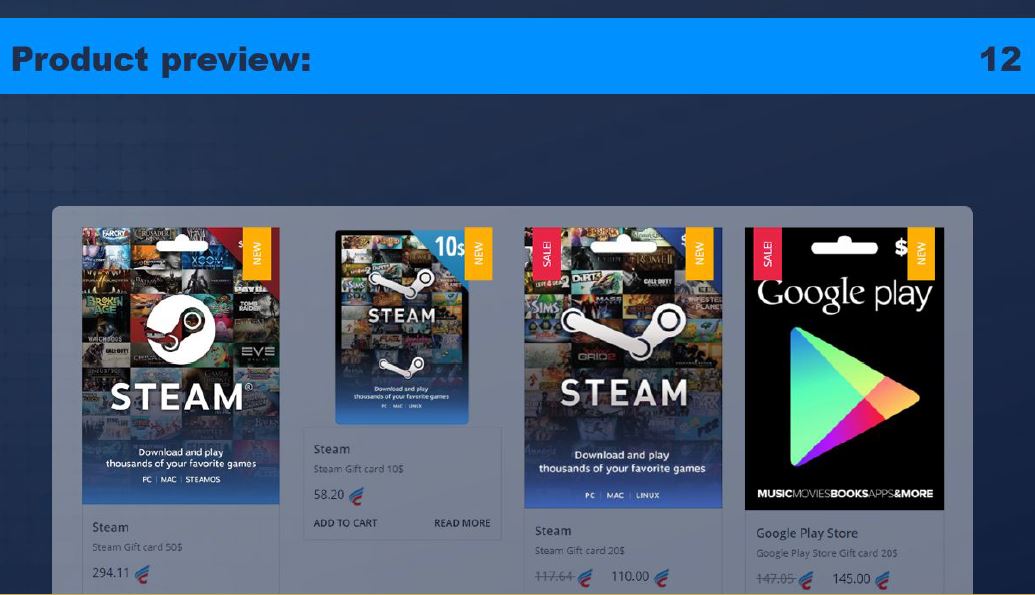
Task: Open the Google play gift card image
Action: coord(844,368)
